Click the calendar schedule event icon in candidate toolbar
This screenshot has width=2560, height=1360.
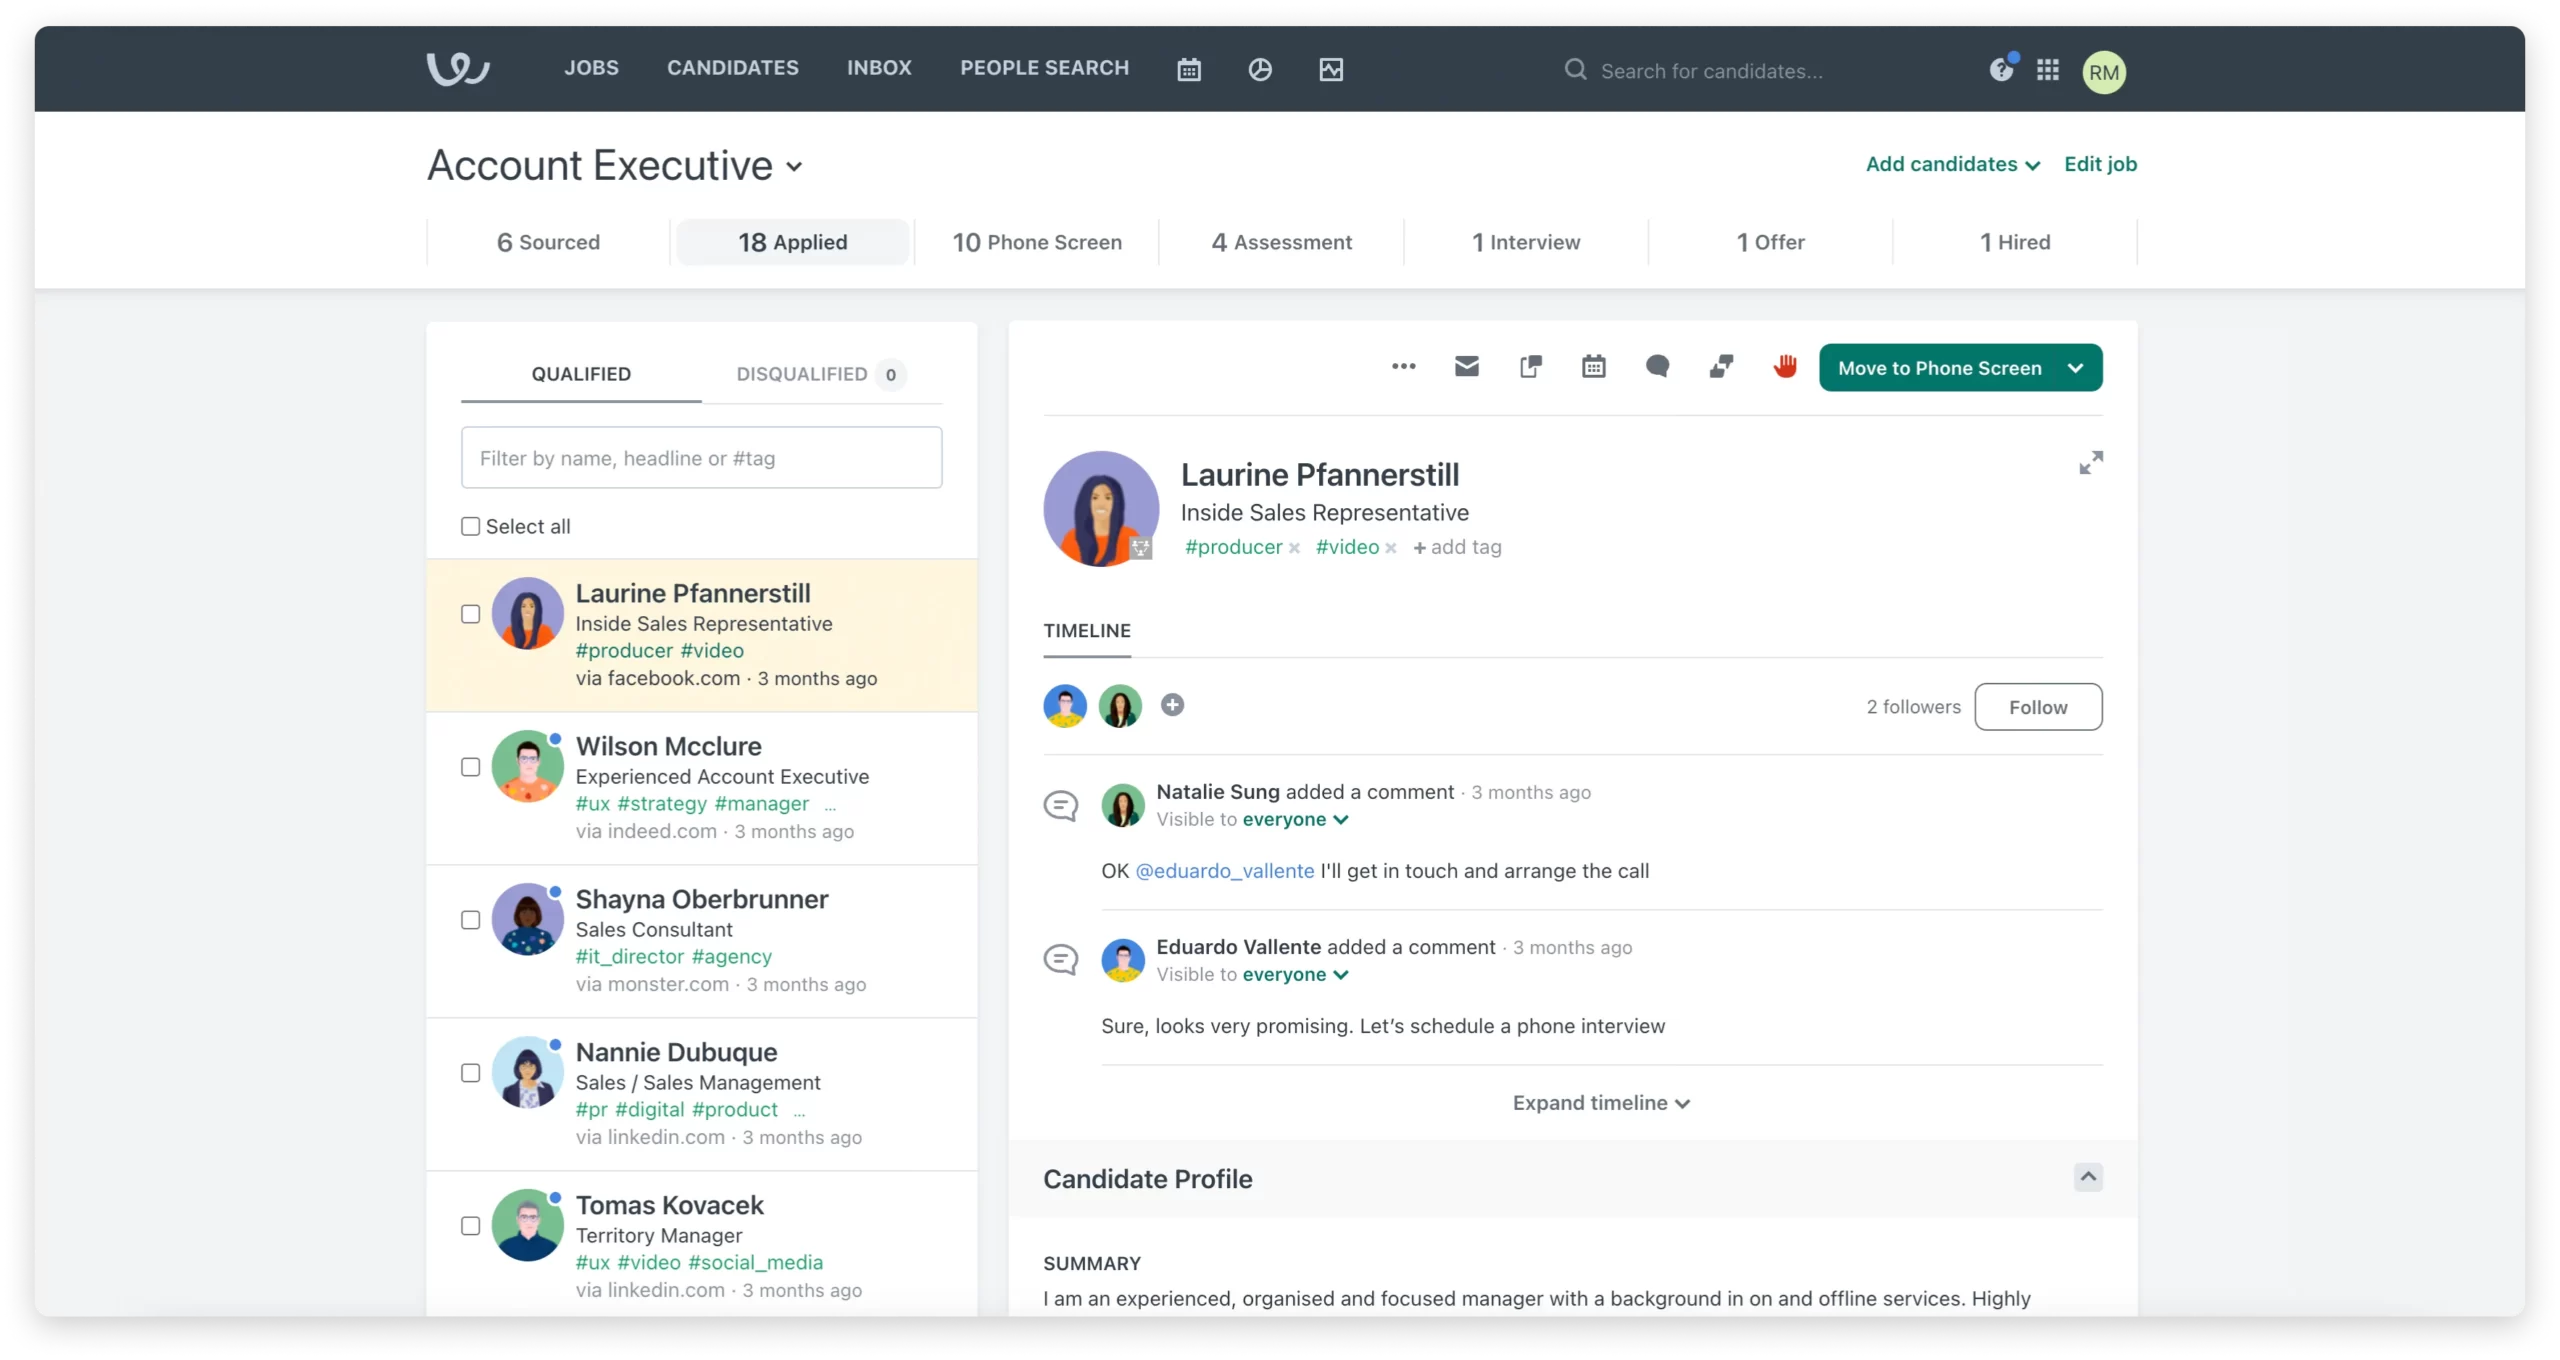(x=1594, y=367)
